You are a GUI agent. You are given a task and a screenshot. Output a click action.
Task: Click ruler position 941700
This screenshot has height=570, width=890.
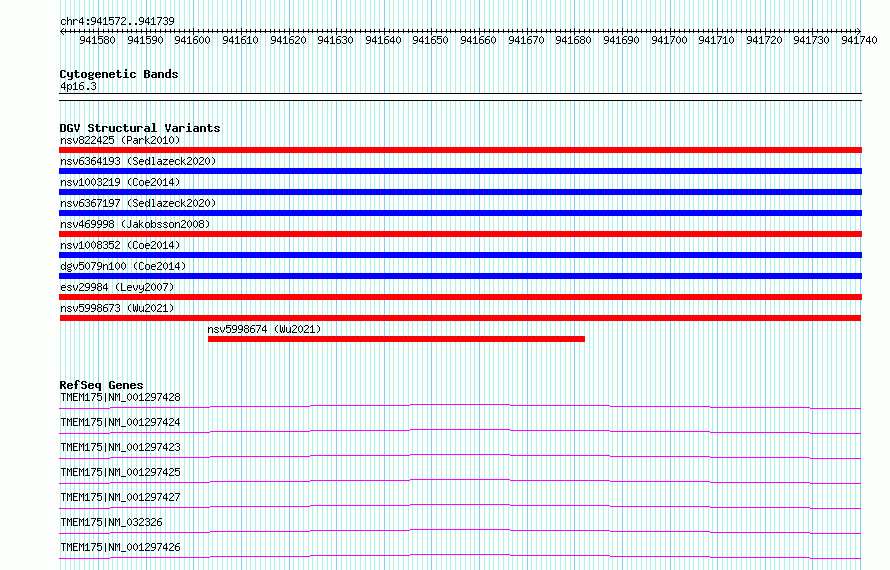point(669,40)
